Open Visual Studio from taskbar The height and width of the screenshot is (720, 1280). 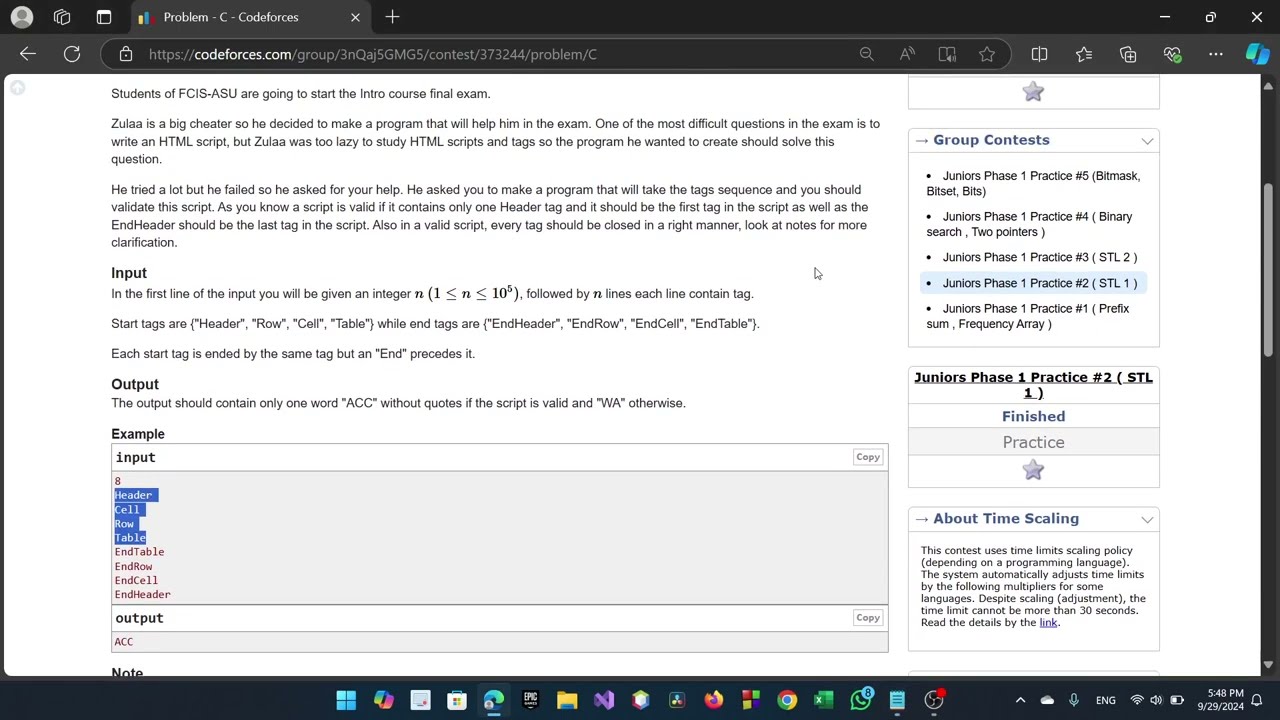pos(604,700)
